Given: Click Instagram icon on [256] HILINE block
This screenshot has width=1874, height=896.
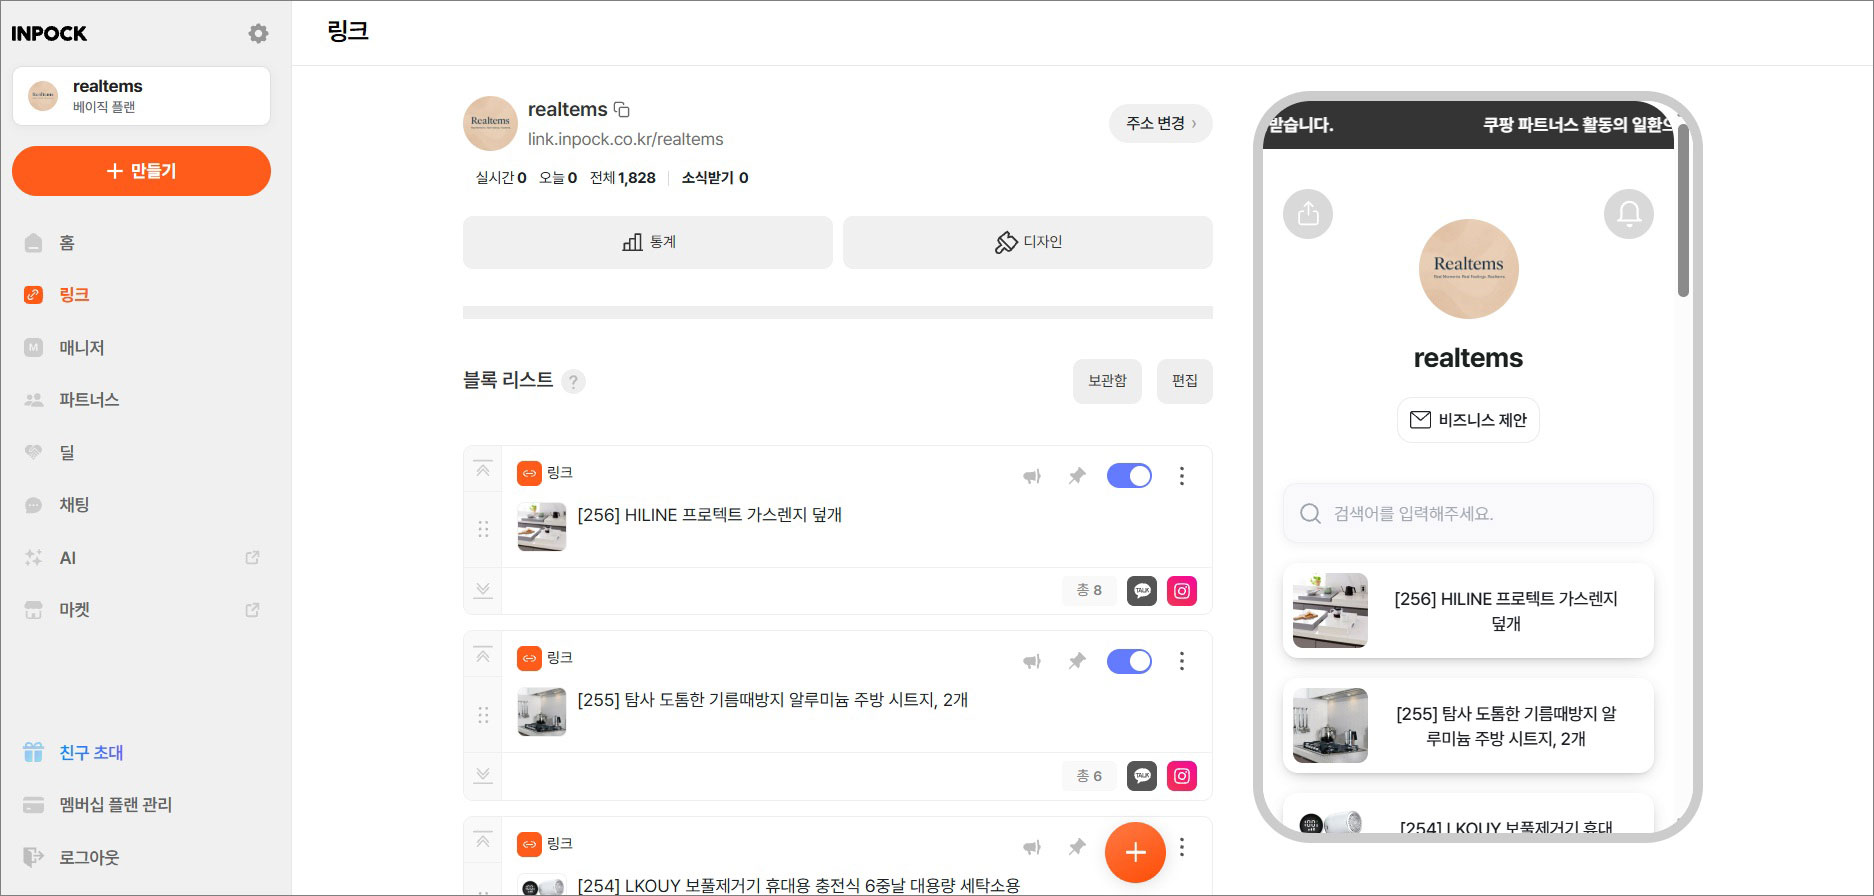Looking at the screenshot, I should pyautogui.click(x=1182, y=591).
